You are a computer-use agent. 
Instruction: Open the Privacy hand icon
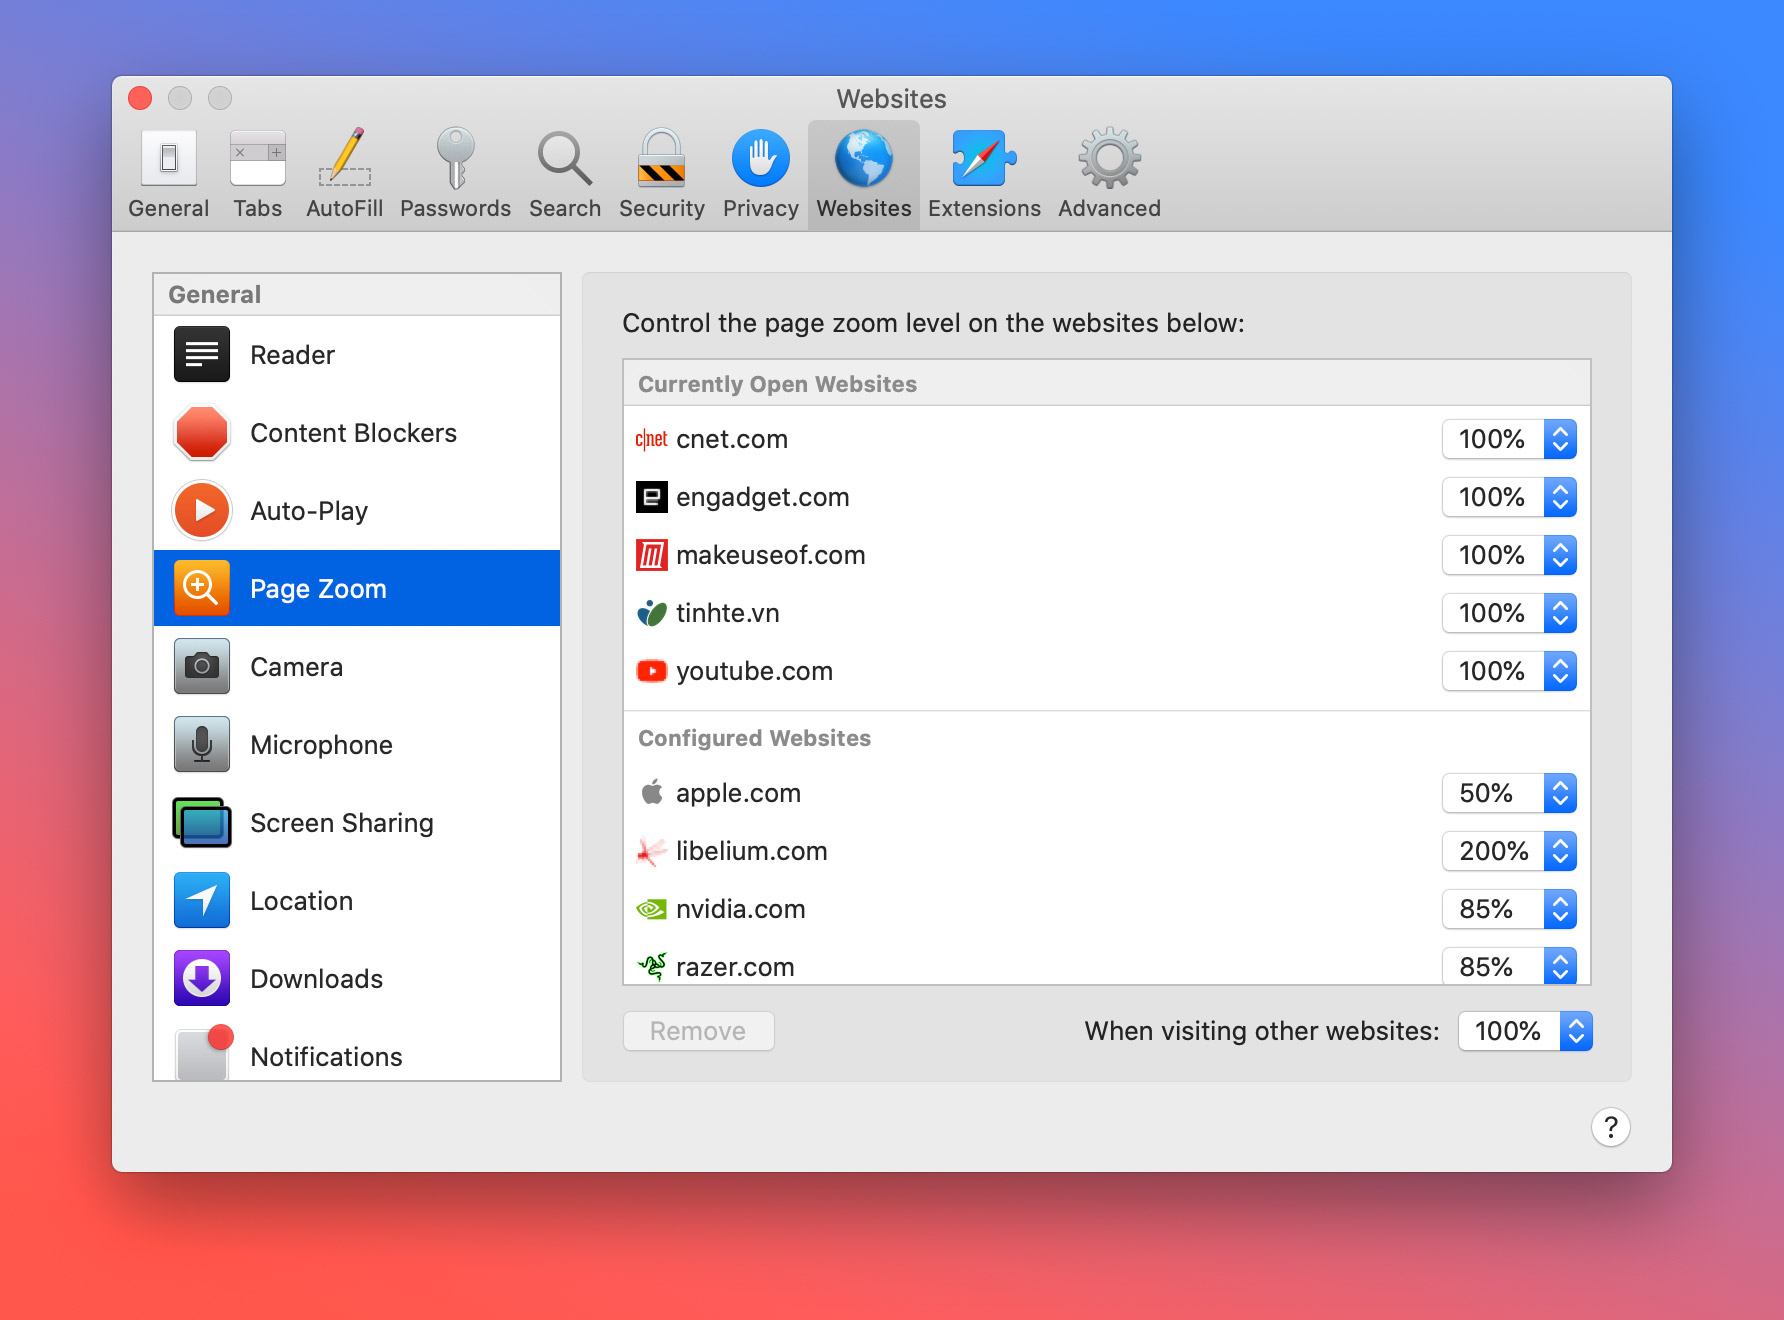tap(760, 160)
